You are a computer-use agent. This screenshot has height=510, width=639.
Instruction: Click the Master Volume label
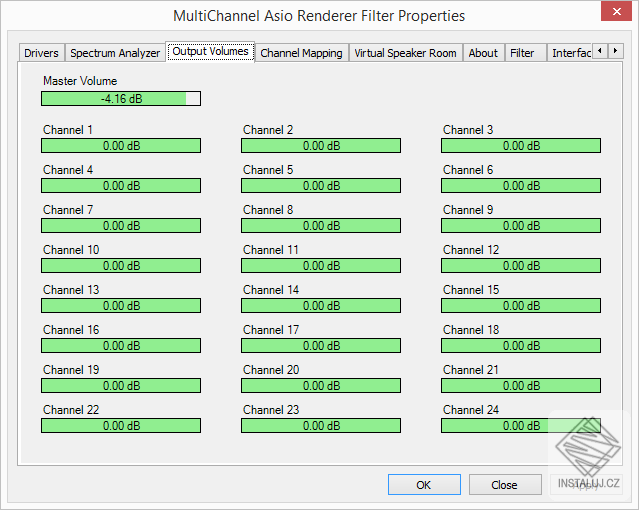(80, 81)
